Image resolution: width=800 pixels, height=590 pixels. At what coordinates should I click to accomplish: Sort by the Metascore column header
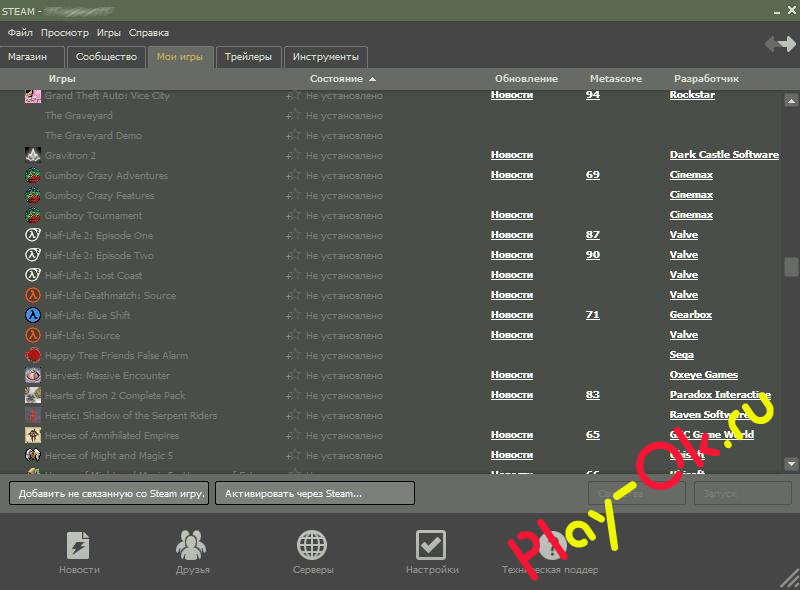pyautogui.click(x=616, y=79)
